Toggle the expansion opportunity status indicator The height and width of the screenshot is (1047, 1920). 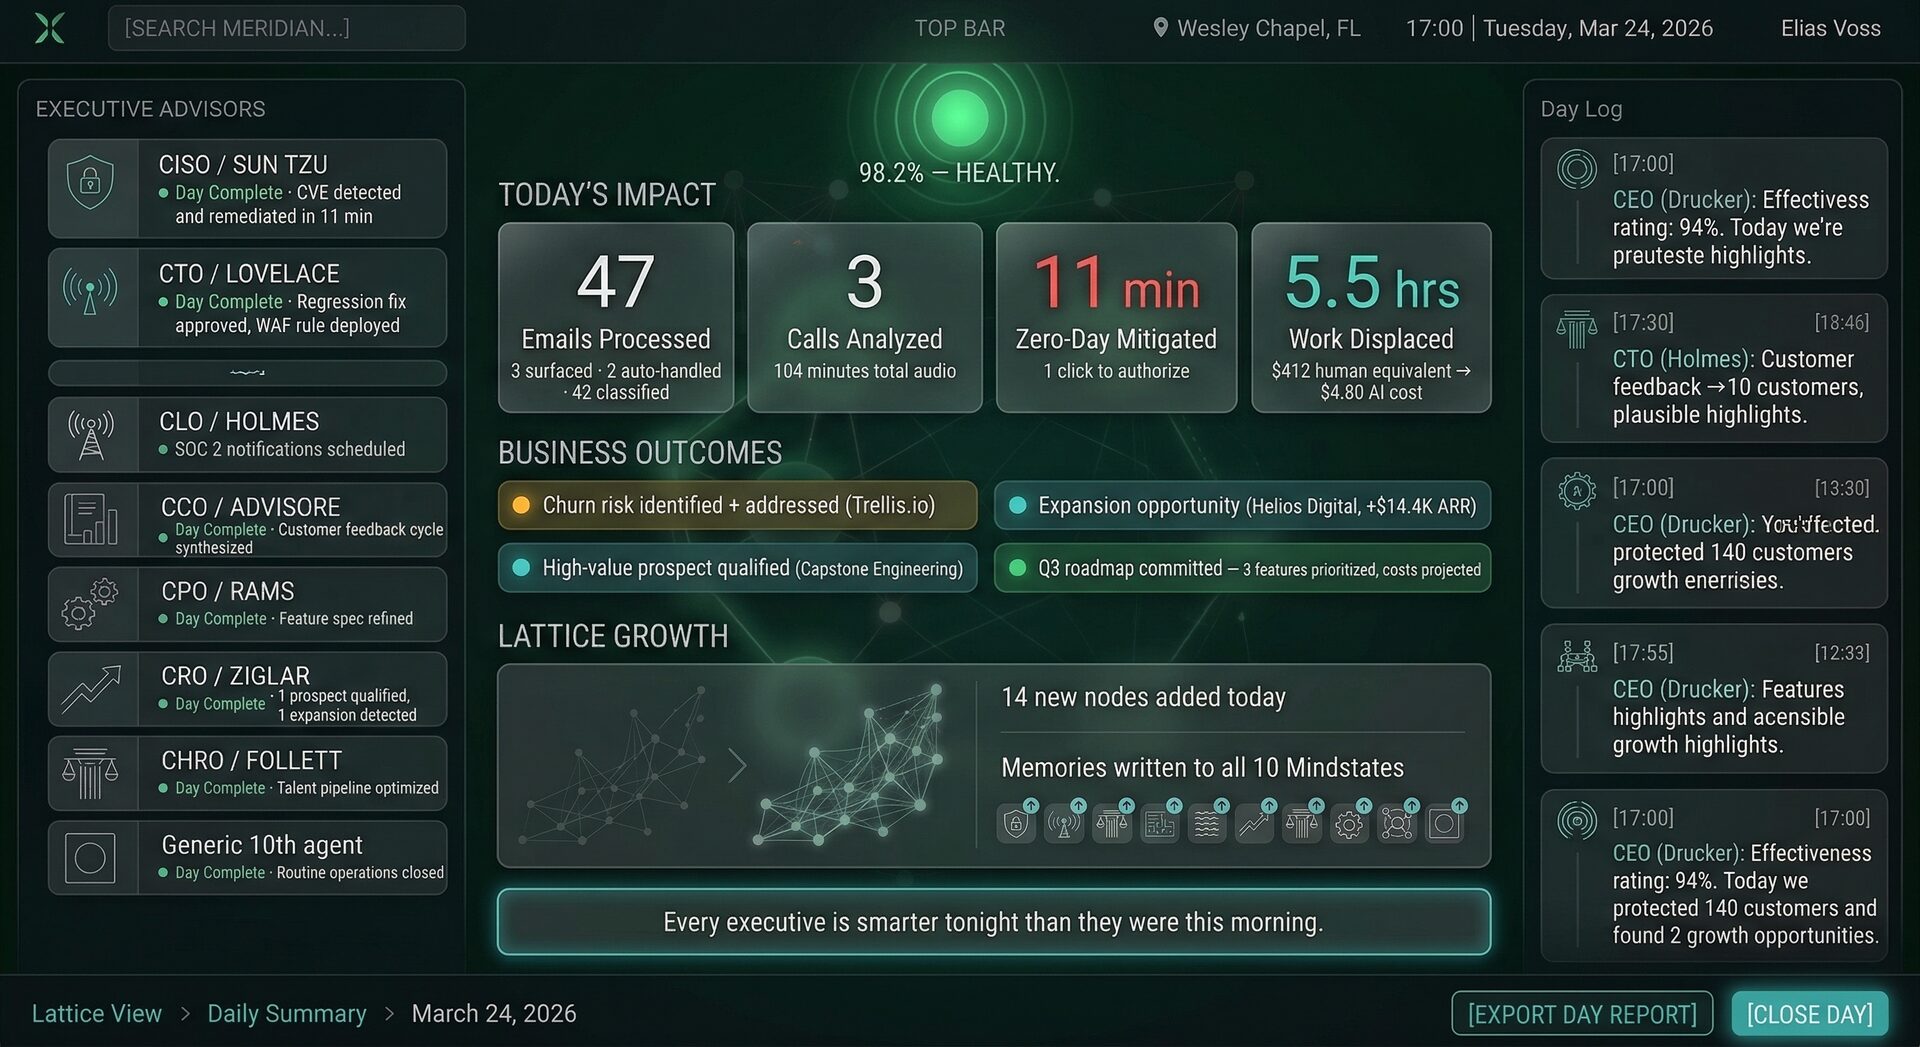click(1019, 506)
